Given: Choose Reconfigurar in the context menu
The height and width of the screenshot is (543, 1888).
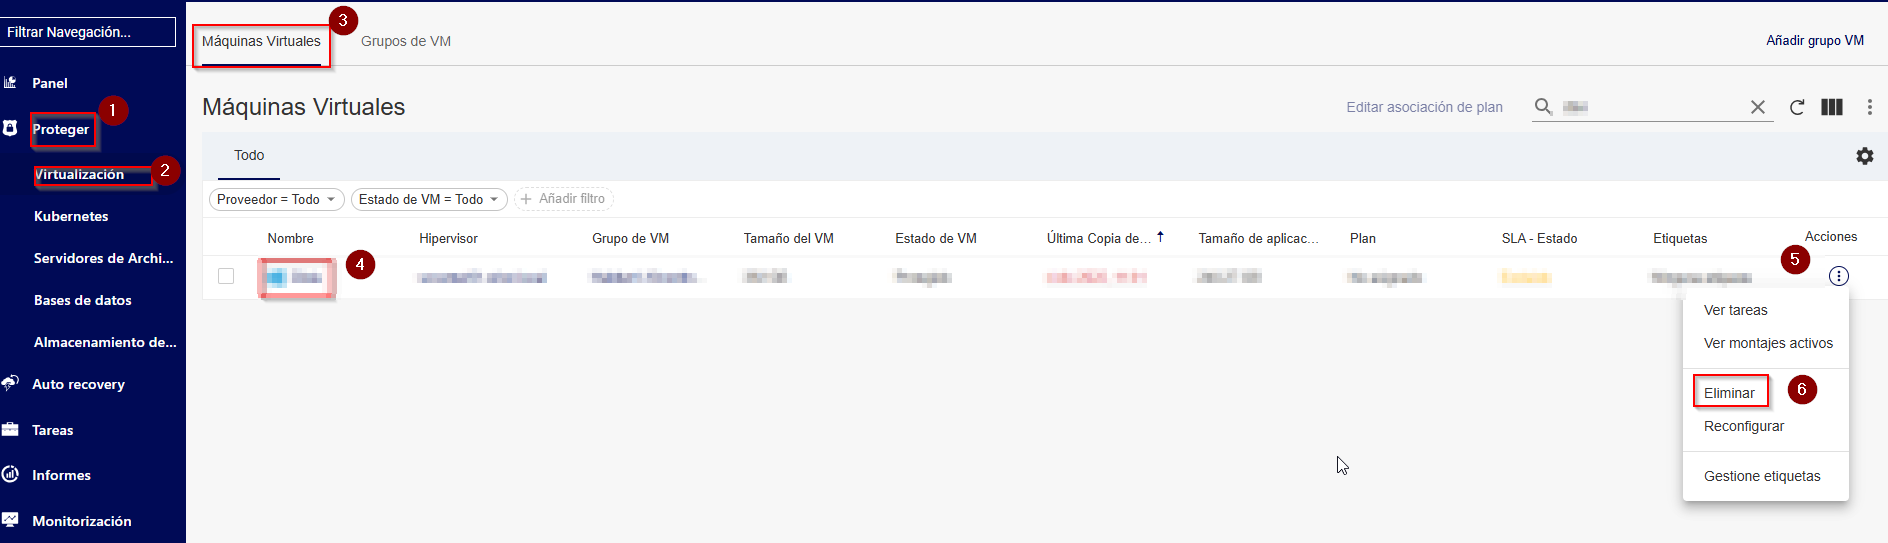Looking at the screenshot, I should click(1743, 426).
